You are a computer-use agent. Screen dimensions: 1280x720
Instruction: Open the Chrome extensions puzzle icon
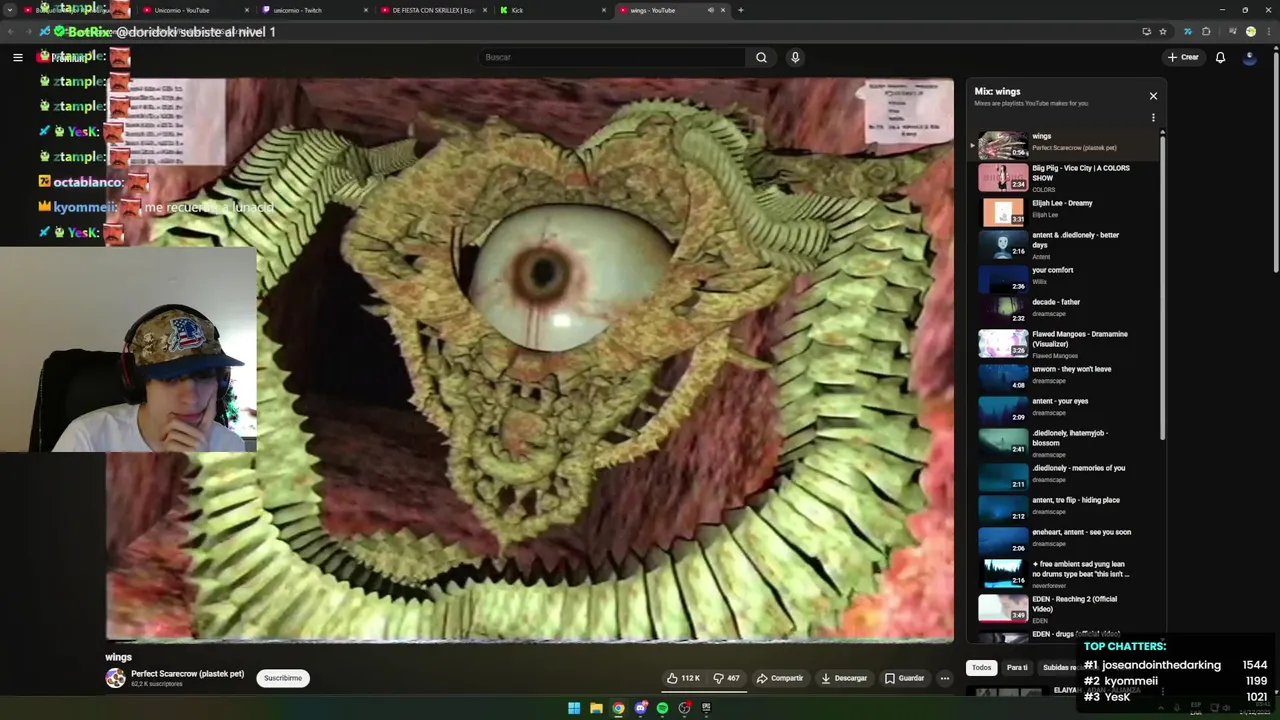(1206, 32)
